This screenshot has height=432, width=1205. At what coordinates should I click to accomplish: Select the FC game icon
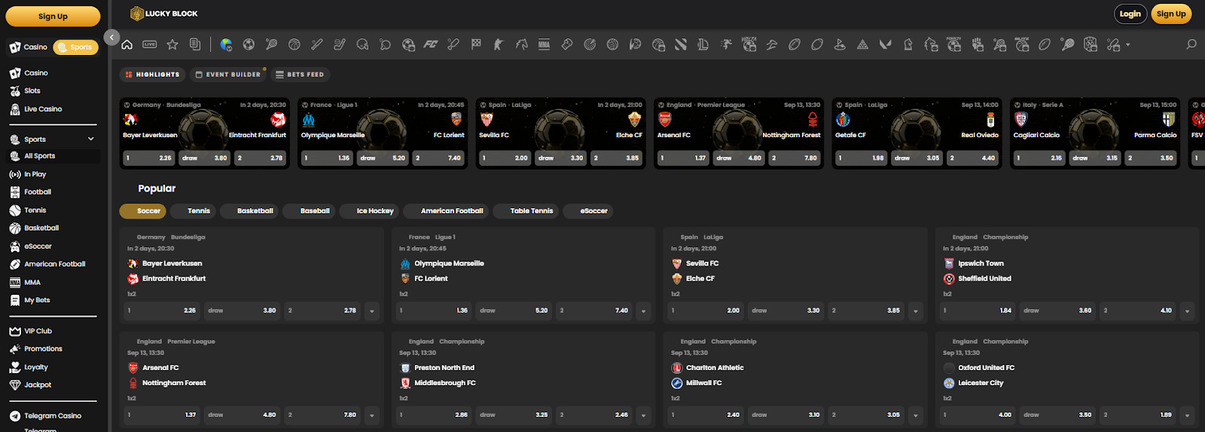(430, 44)
